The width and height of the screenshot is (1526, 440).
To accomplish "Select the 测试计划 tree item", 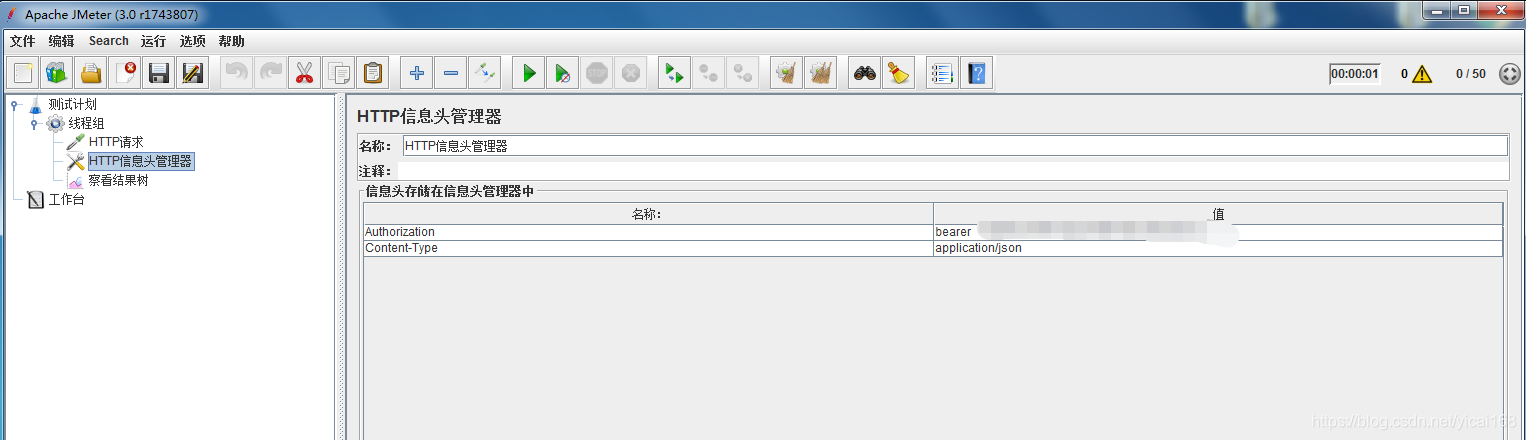I will (73, 104).
